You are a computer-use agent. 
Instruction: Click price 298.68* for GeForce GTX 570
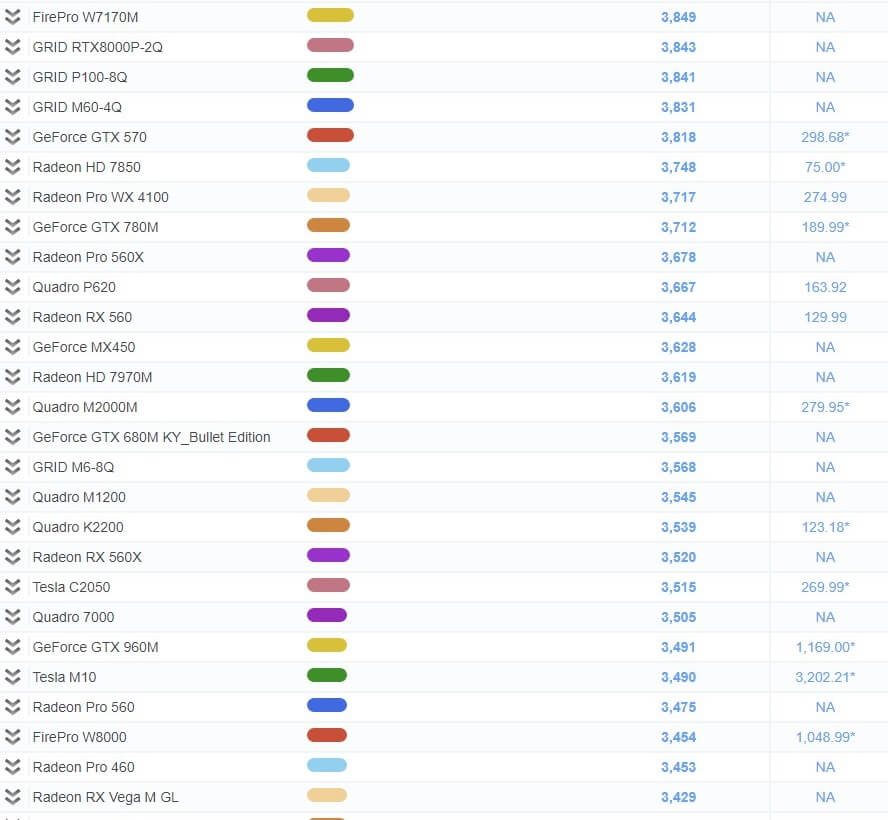(825, 138)
